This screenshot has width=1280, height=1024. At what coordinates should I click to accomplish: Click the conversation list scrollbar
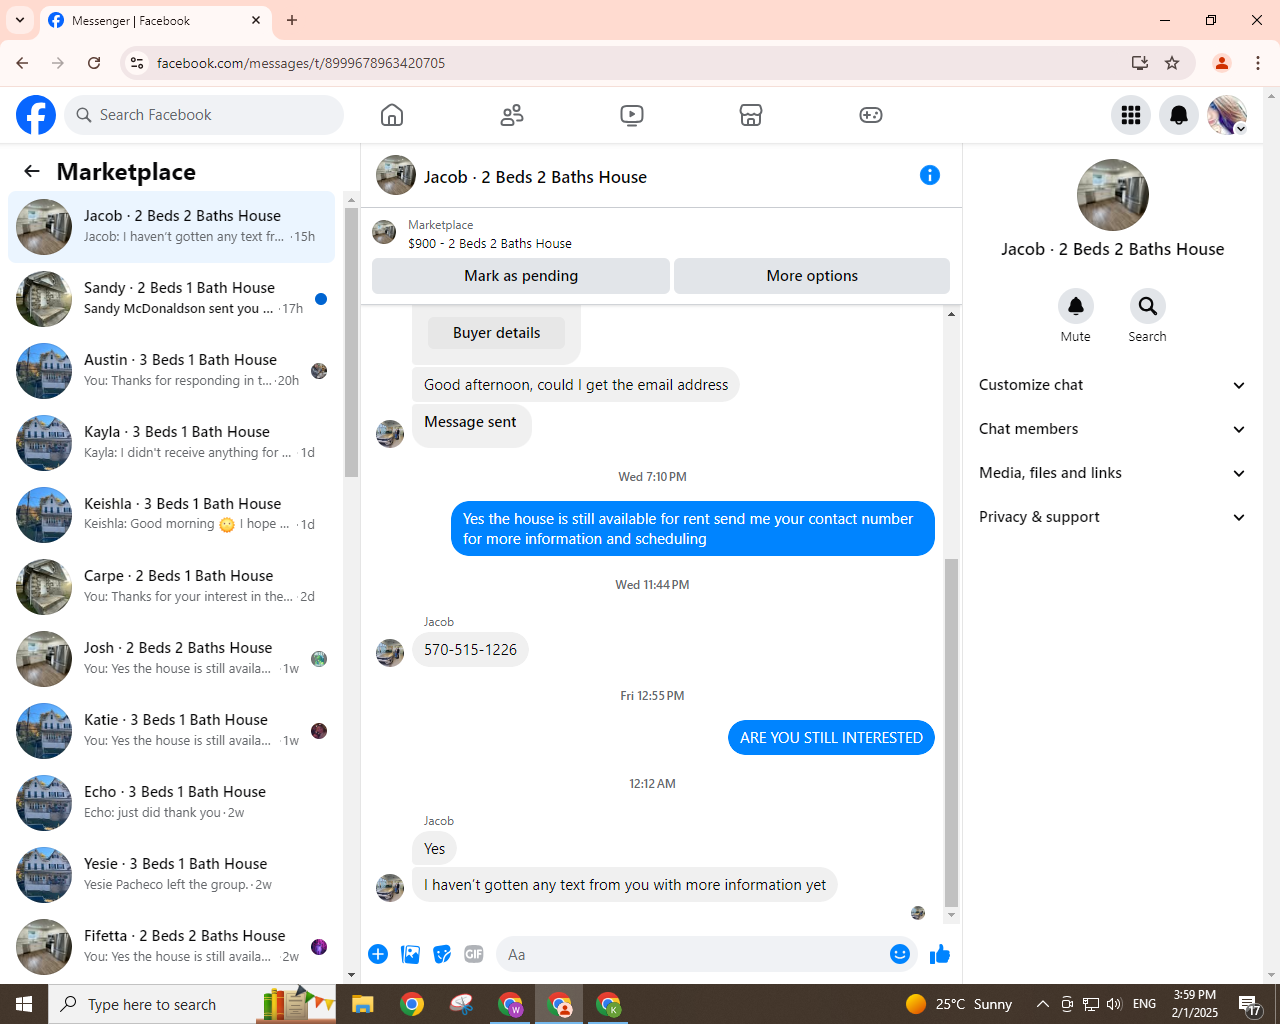(351, 342)
